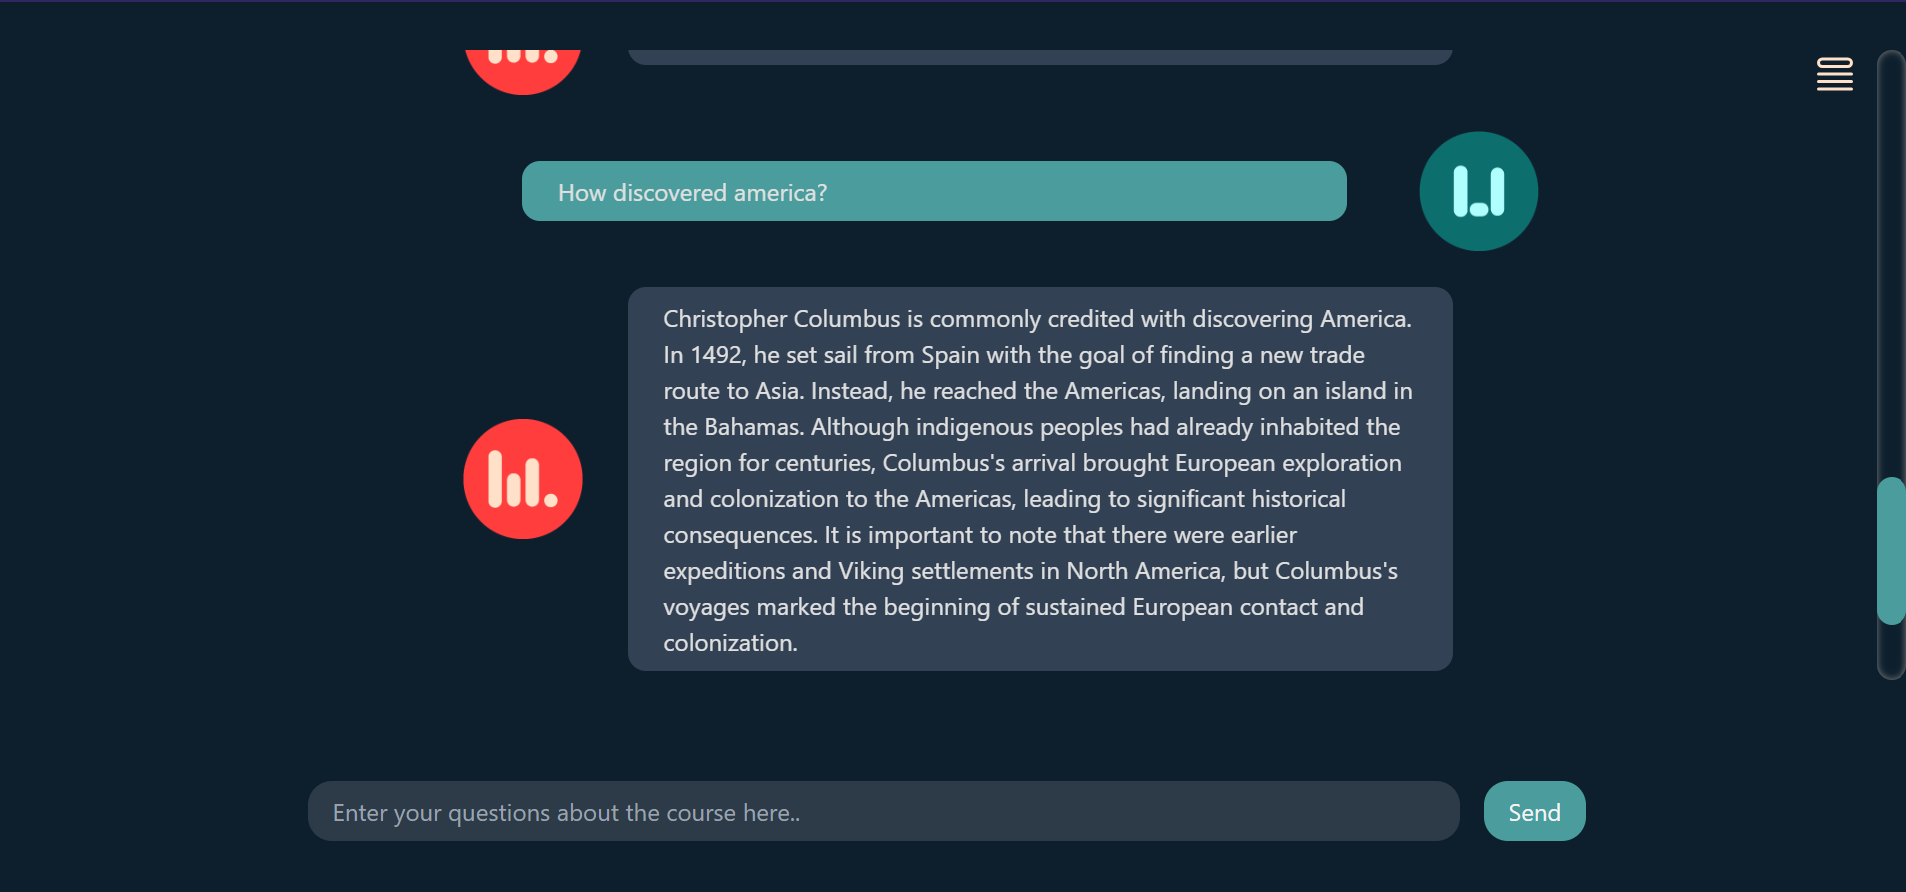Select the "How discovered america?" message bubble
The width and height of the screenshot is (1906, 892).
[934, 191]
